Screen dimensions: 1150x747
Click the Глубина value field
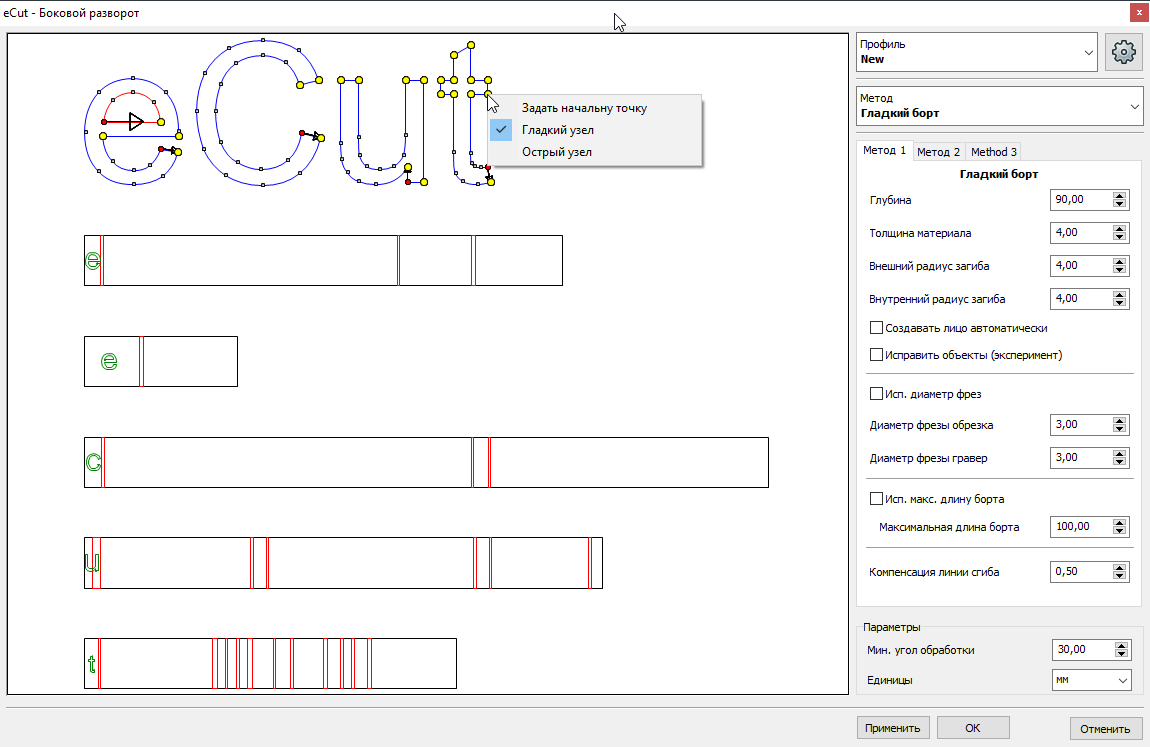click(x=1081, y=199)
